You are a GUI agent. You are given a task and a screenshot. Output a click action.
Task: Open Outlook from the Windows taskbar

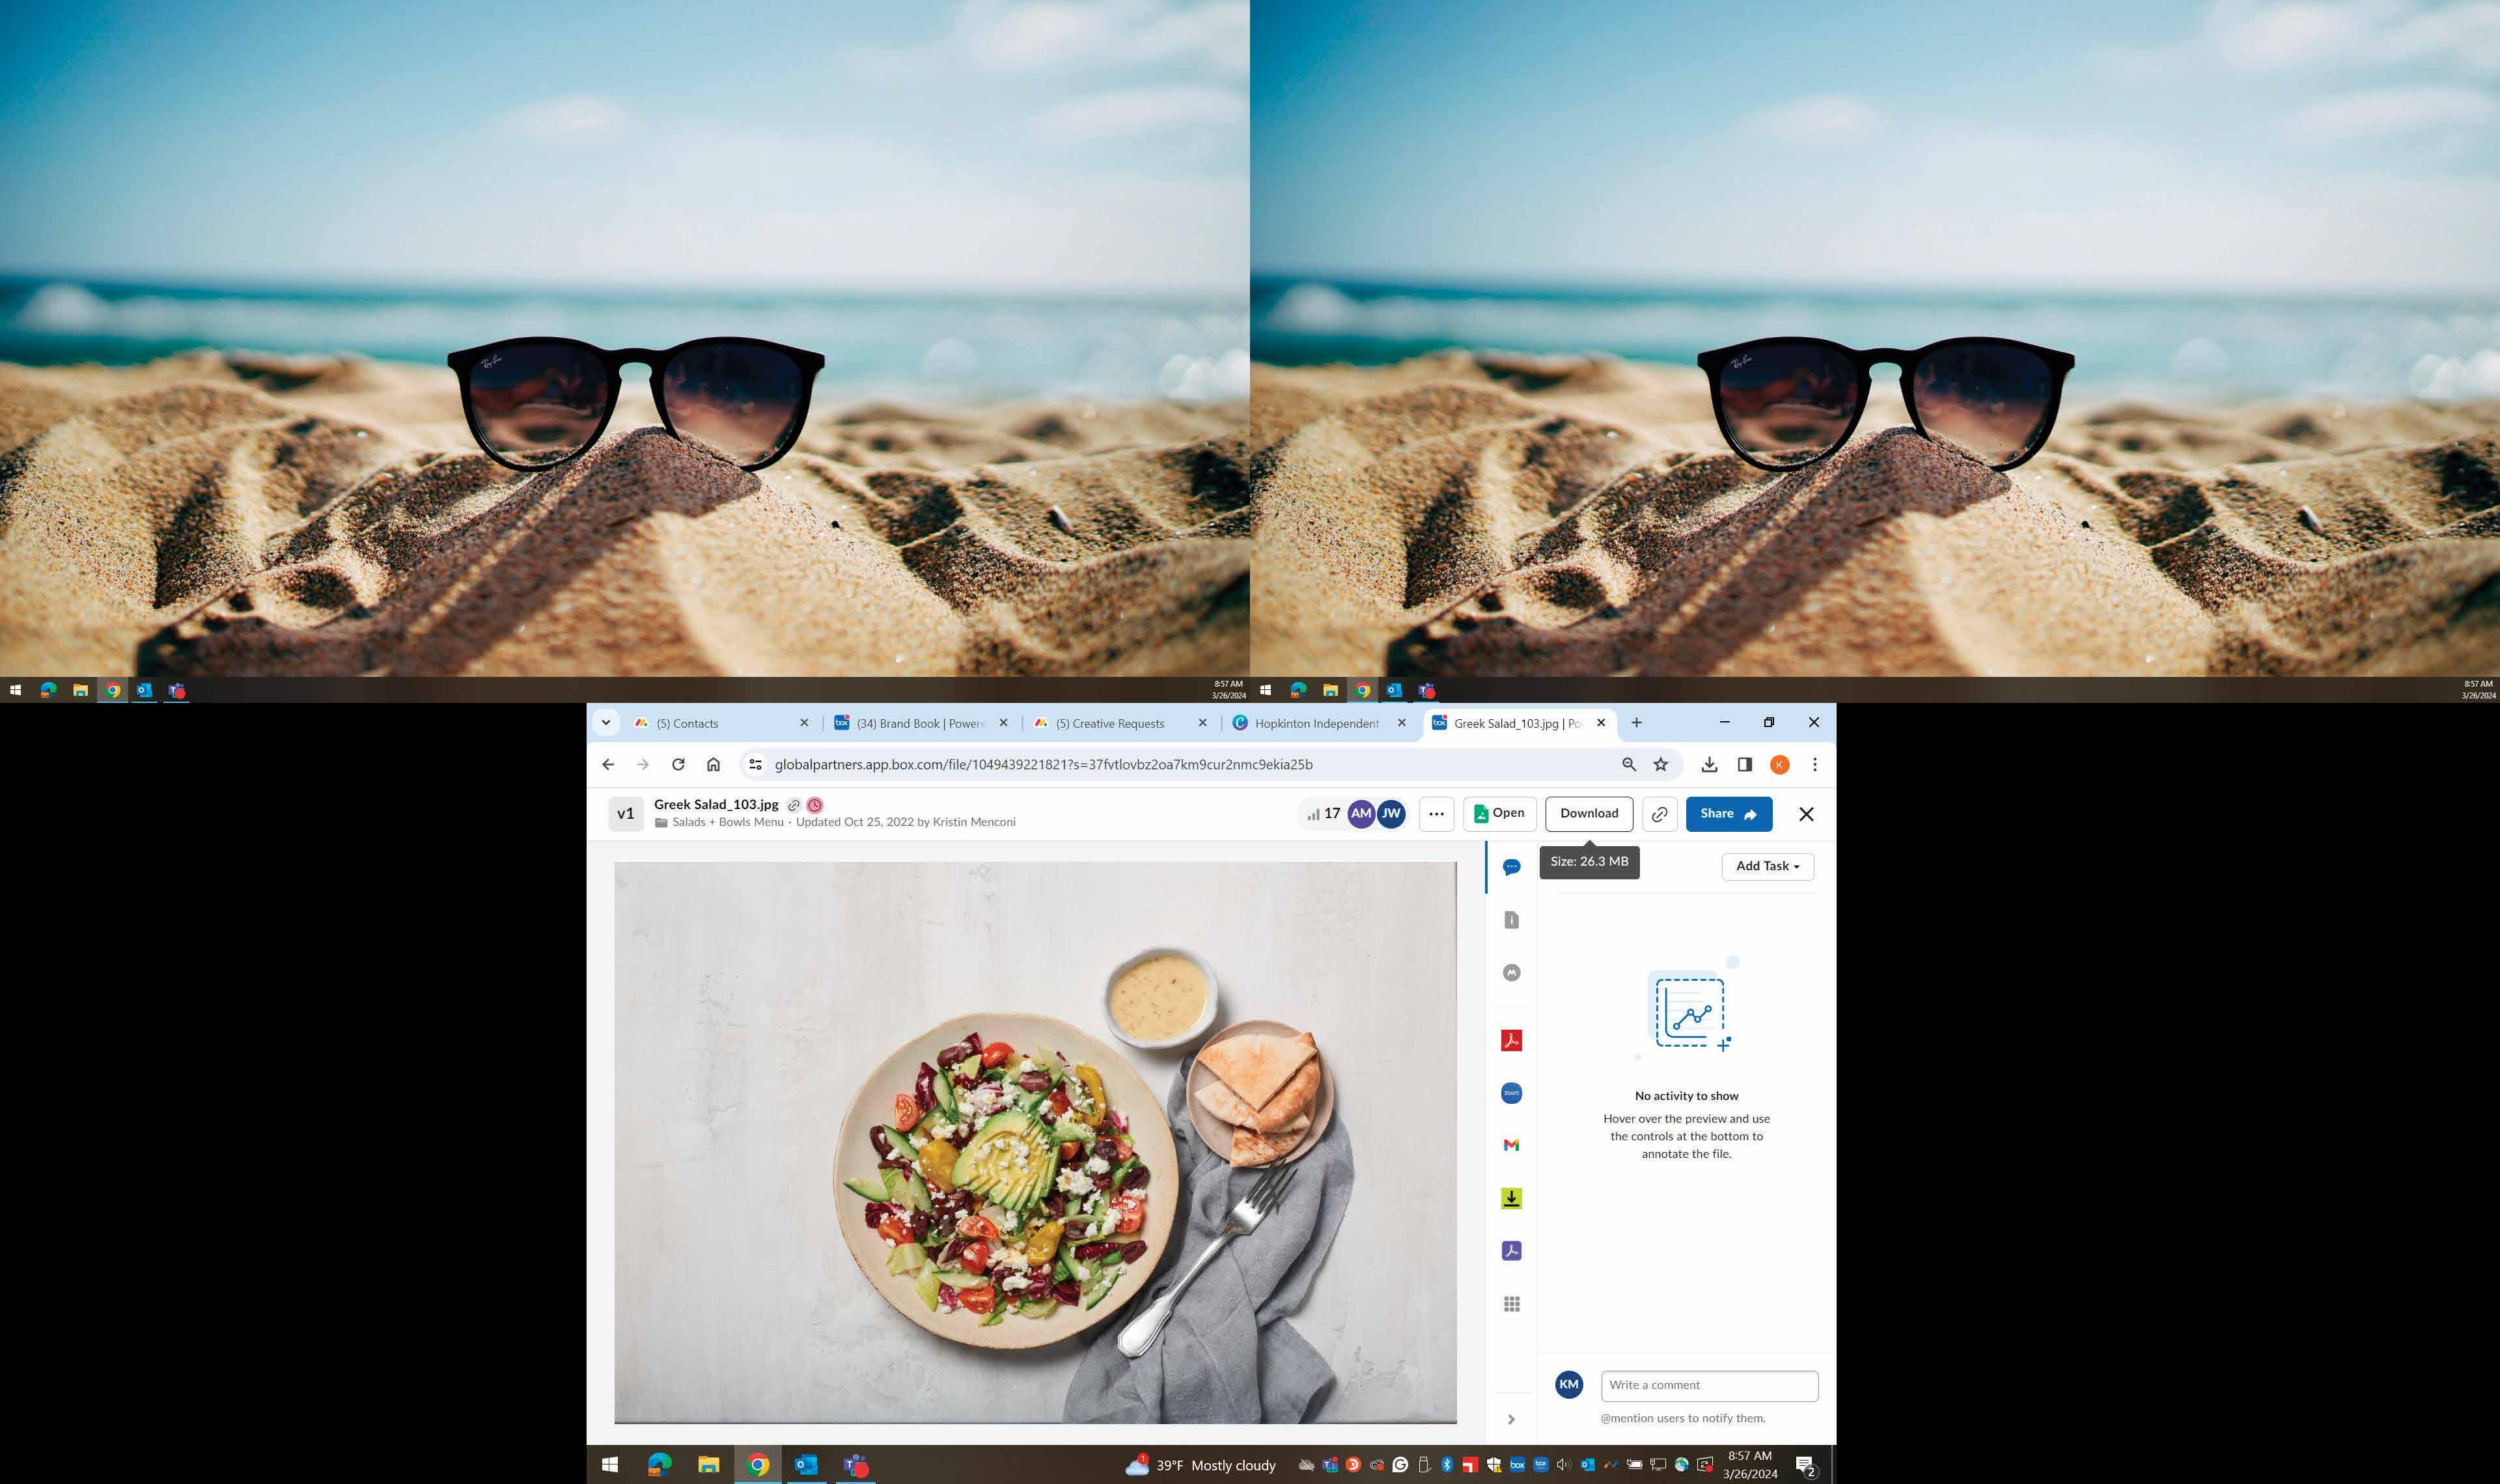(806, 1465)
